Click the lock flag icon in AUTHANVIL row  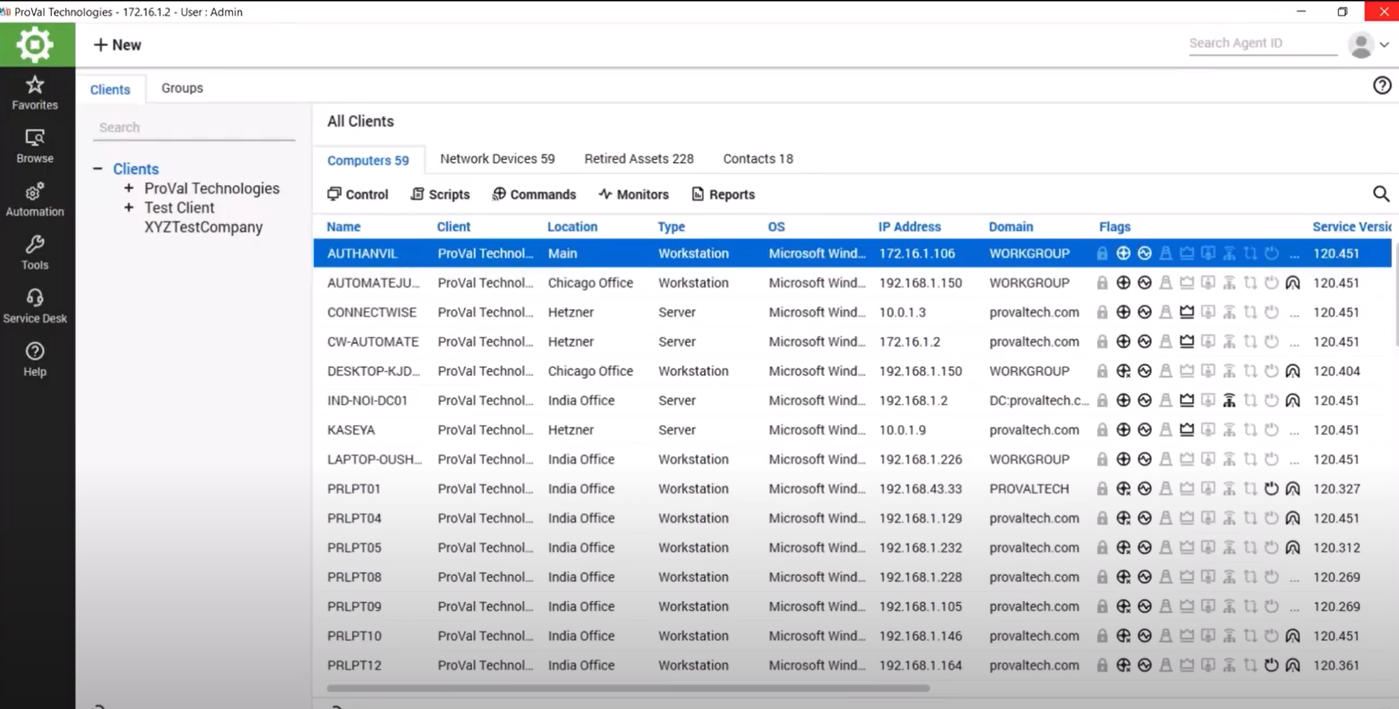pyautogui.click(x=1102, y=254)
